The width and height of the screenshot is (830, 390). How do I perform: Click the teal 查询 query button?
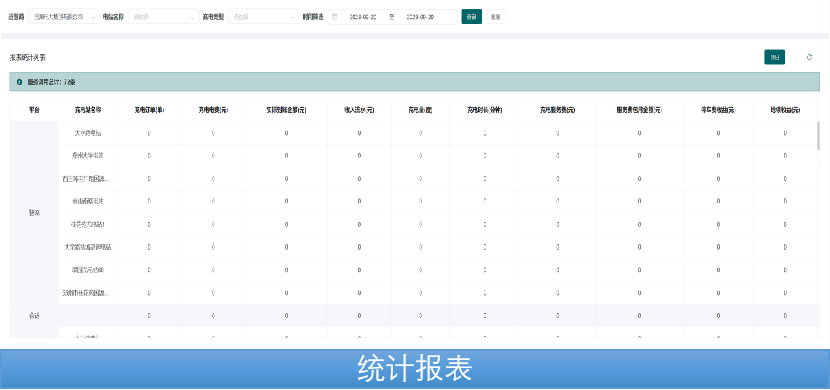[472, 17]
